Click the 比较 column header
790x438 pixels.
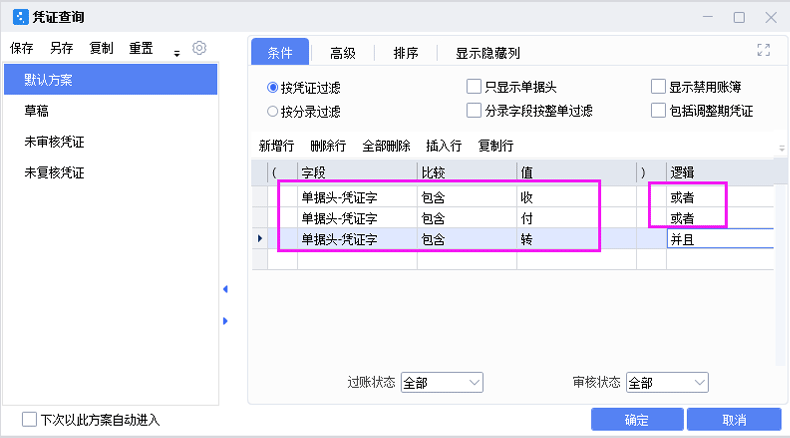pyautogui.click(x=467, y=173)
